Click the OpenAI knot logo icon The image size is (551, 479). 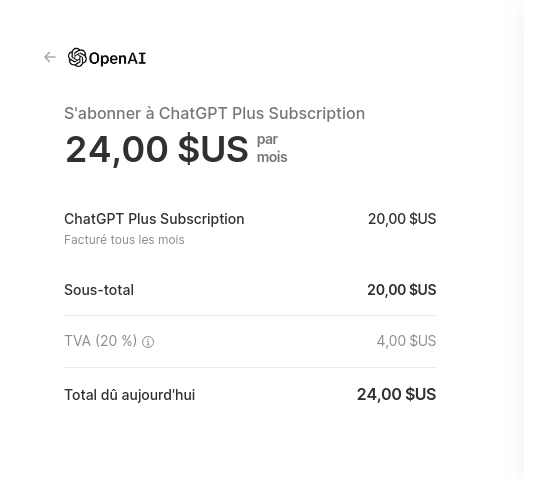[x=77, y=57]
